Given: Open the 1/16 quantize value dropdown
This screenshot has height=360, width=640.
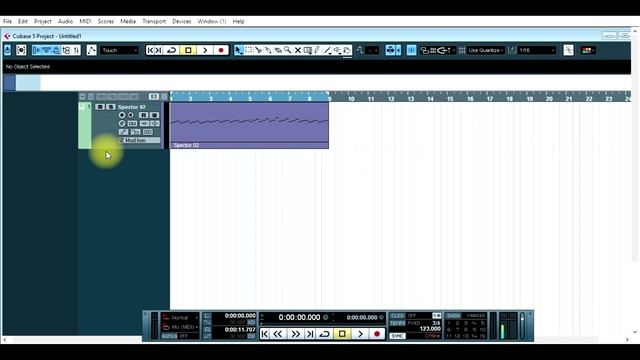Looking at the screenshot, I should coord(537,50).
